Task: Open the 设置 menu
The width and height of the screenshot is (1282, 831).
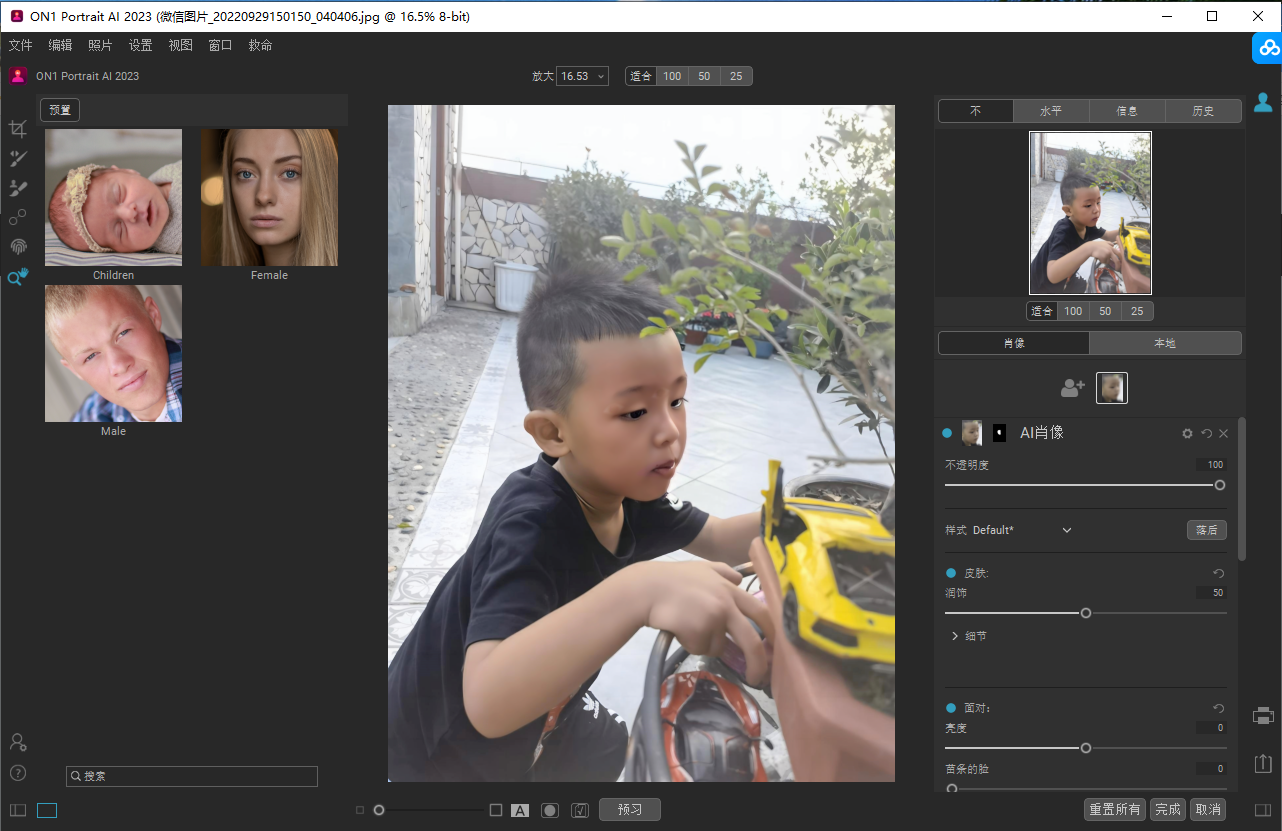Action: [x=141, y=45]
